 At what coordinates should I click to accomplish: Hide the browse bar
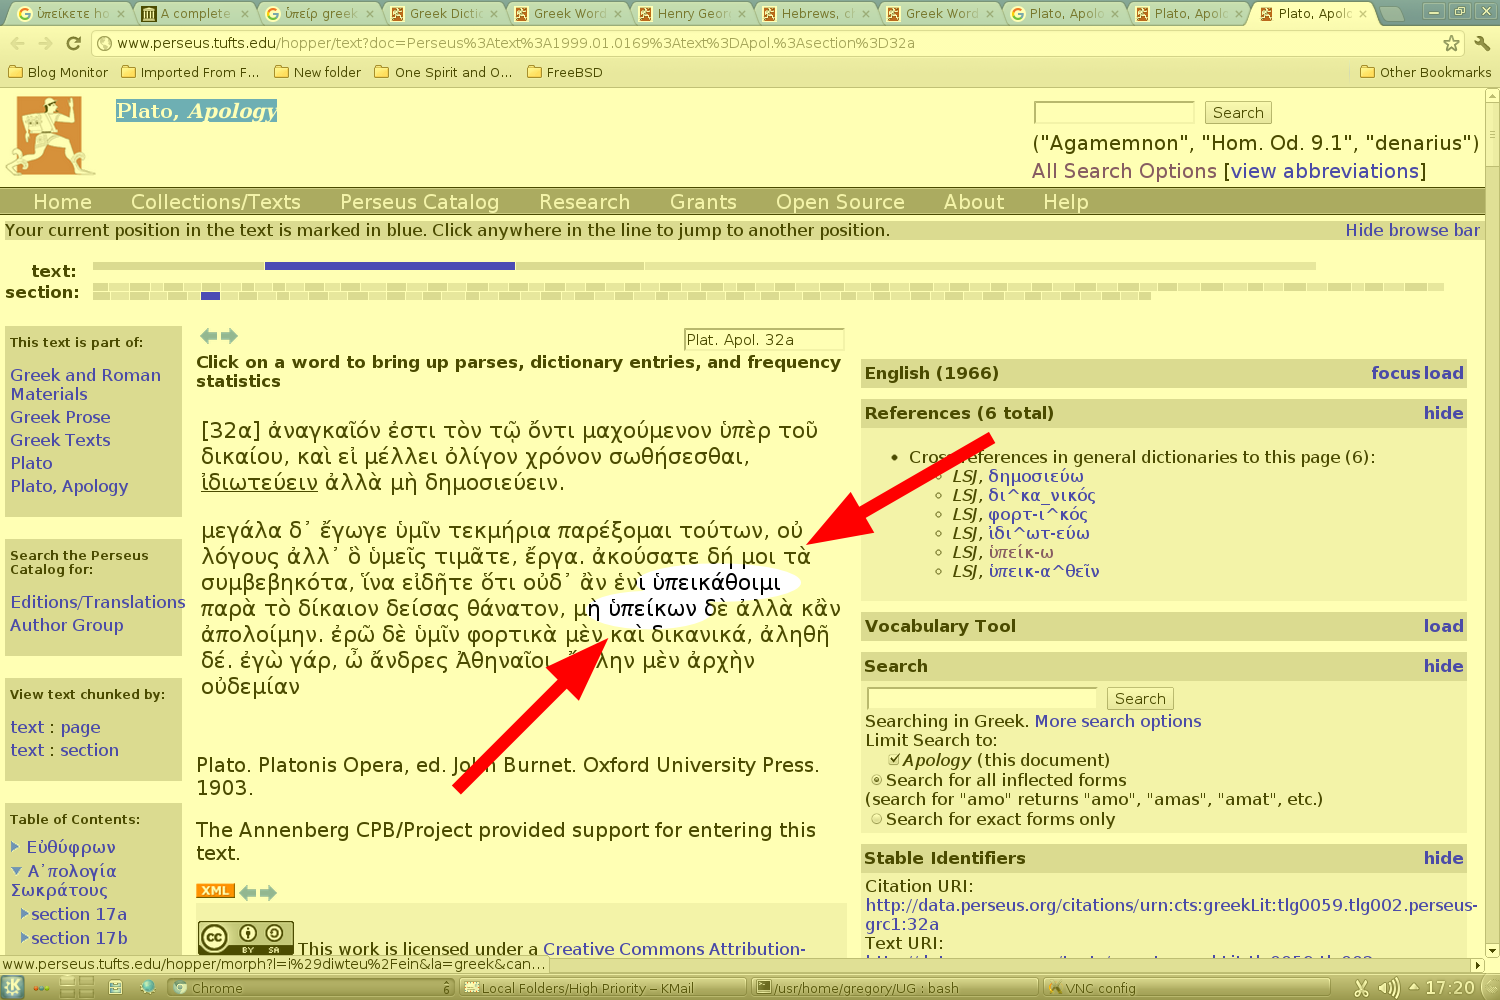pos(1412,230)
